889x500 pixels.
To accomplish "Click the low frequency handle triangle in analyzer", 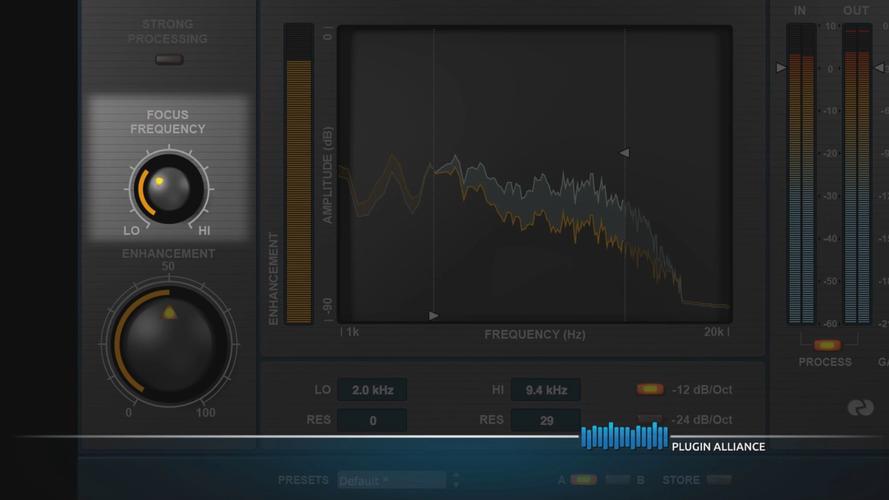I will (433, 316).
